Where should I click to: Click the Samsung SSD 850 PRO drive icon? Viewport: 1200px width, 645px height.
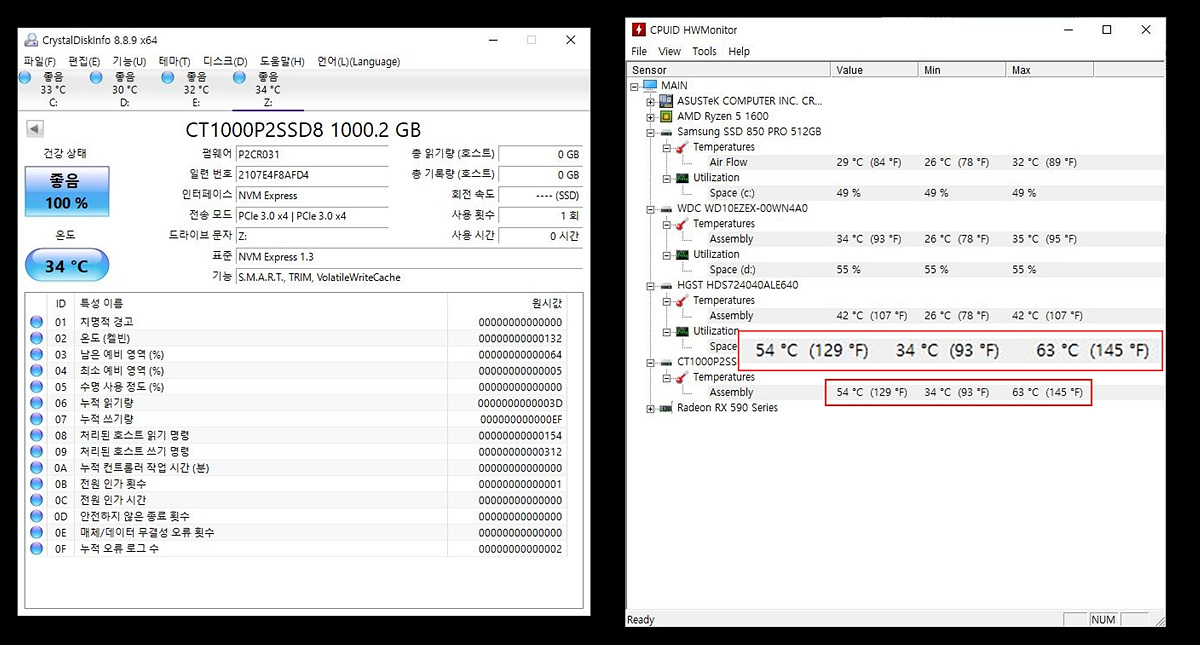(x=666, y=132)
